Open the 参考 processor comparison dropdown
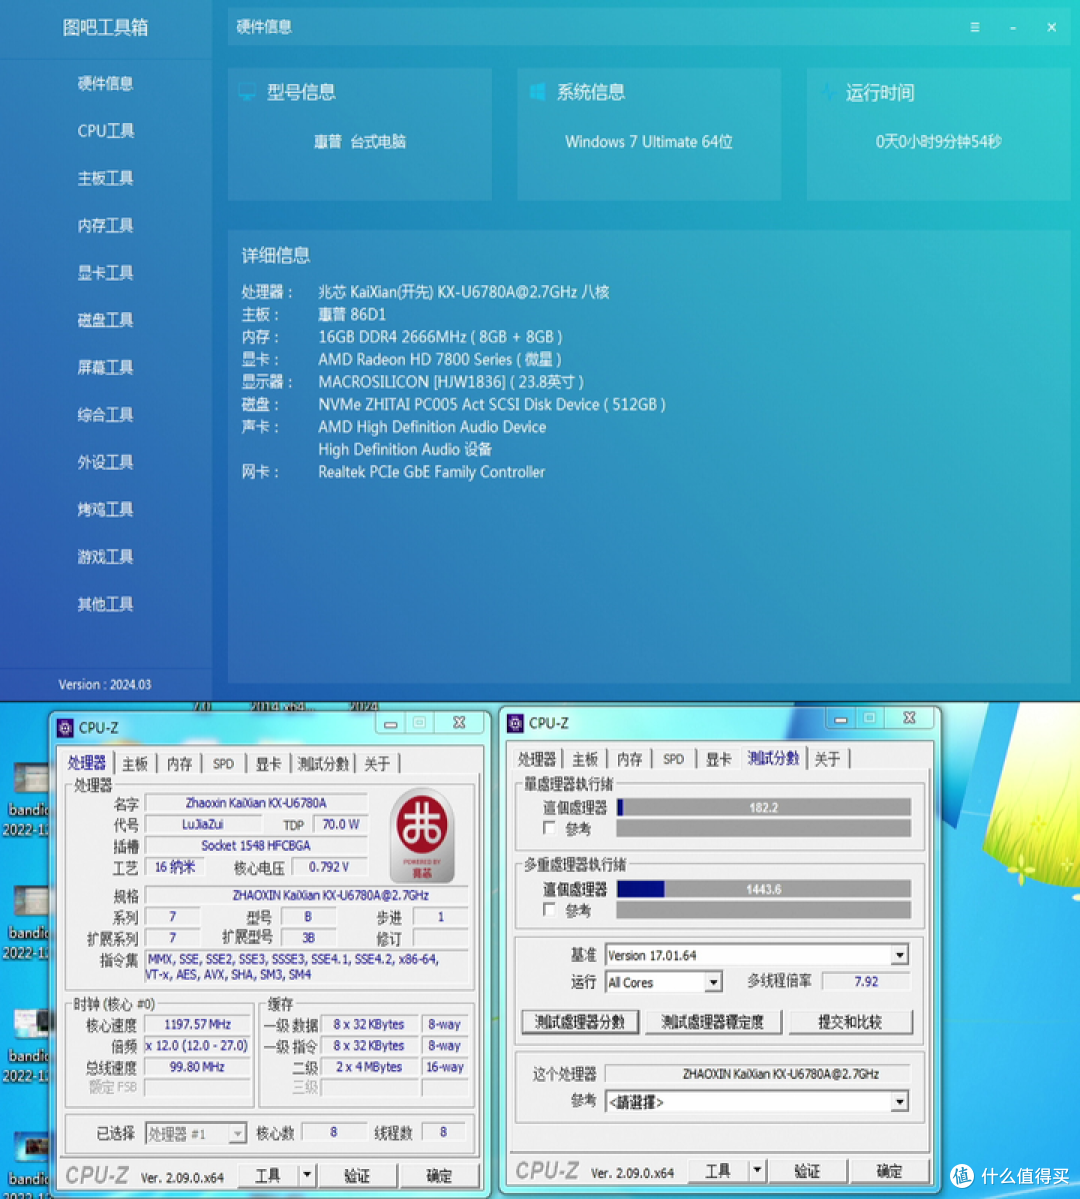The image size is (1080, 1199). 898,1101
